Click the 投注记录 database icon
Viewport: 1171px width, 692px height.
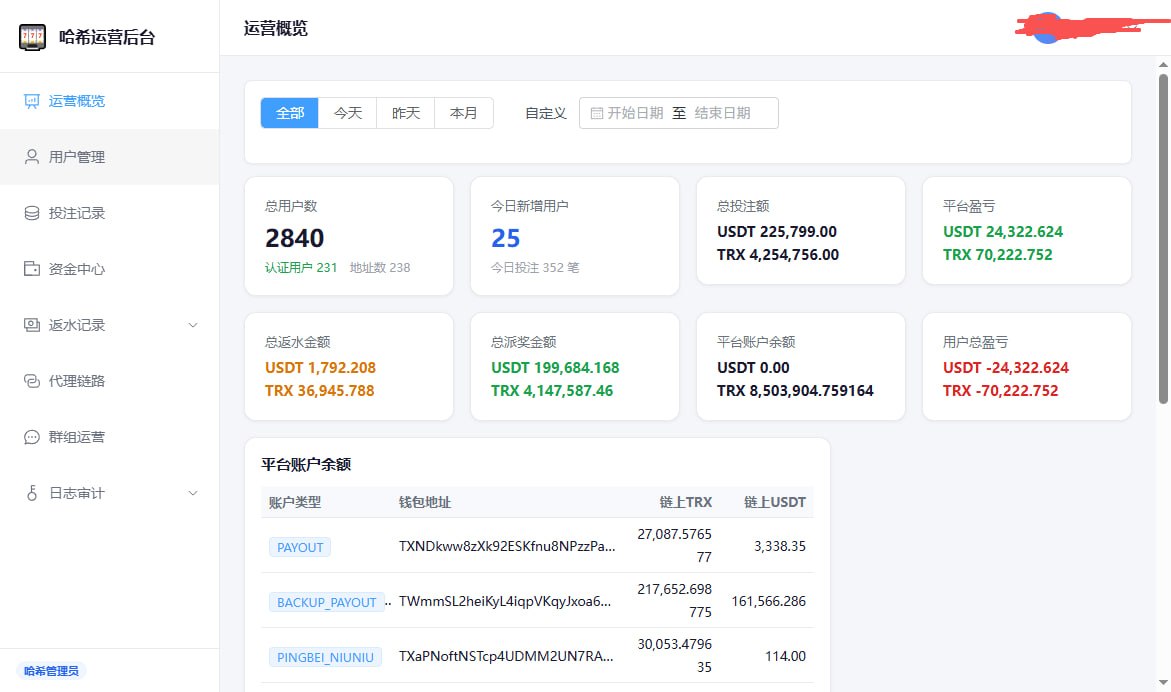pos(31,213)
